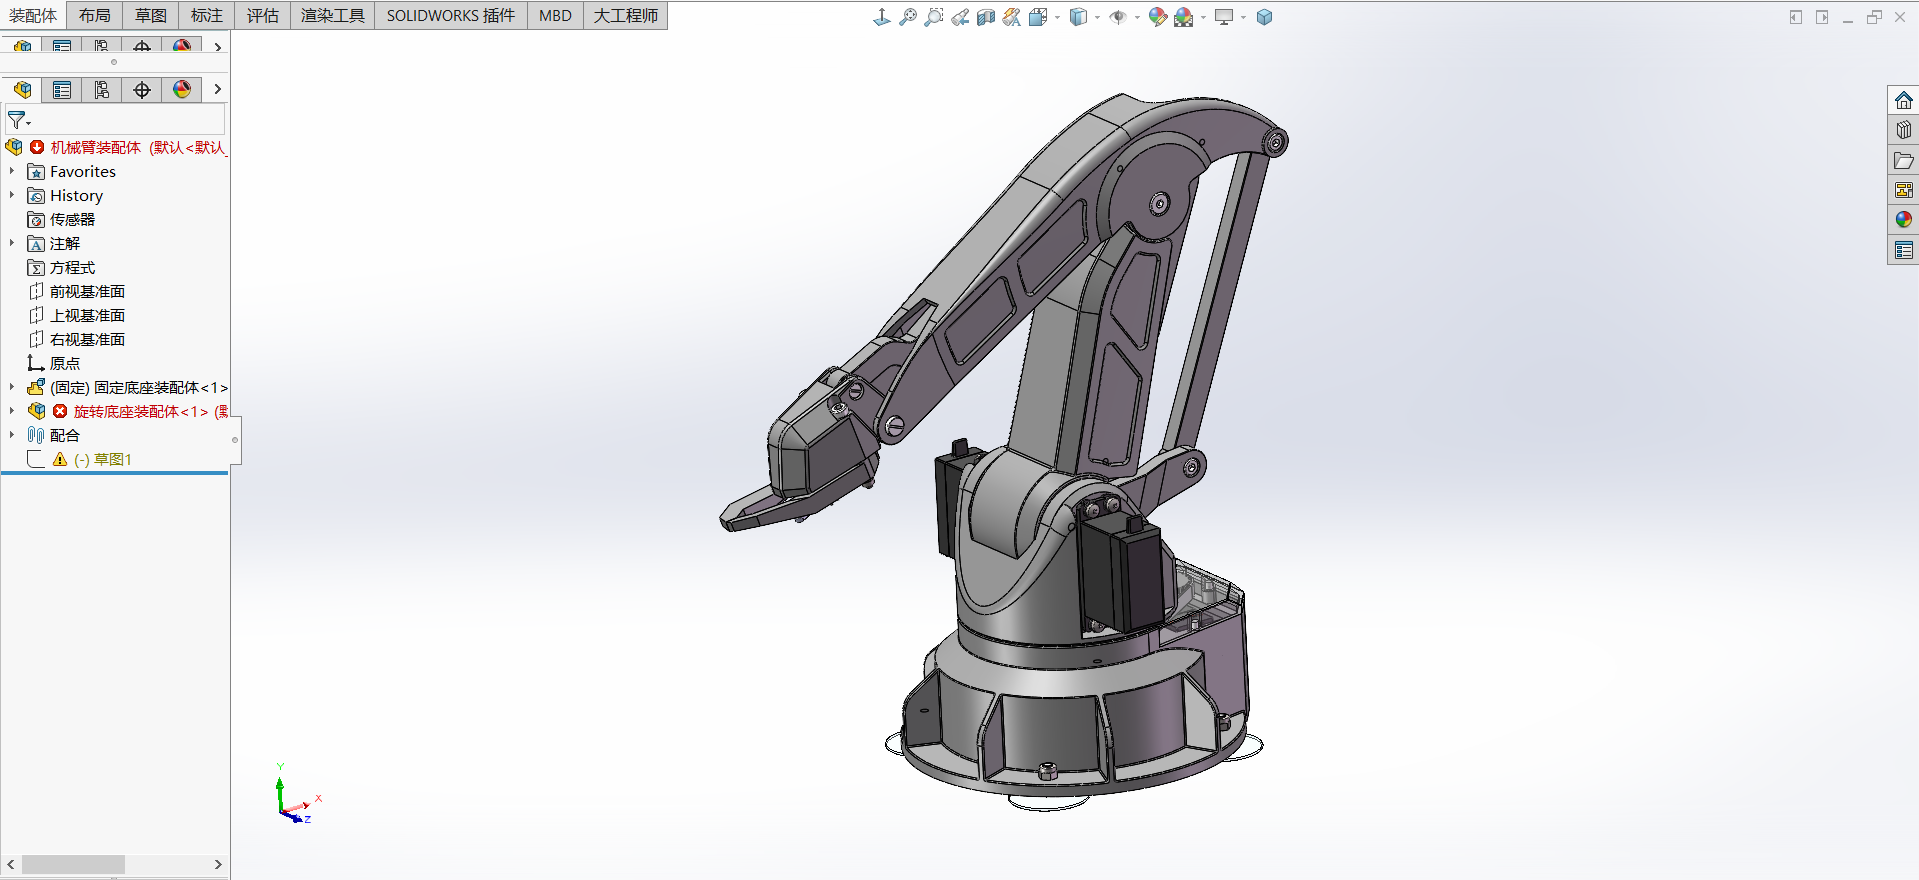This screenshot has height=880, width=1919.
Task: Click the tree filter funnel icon
Action: [x=18, y=120]
